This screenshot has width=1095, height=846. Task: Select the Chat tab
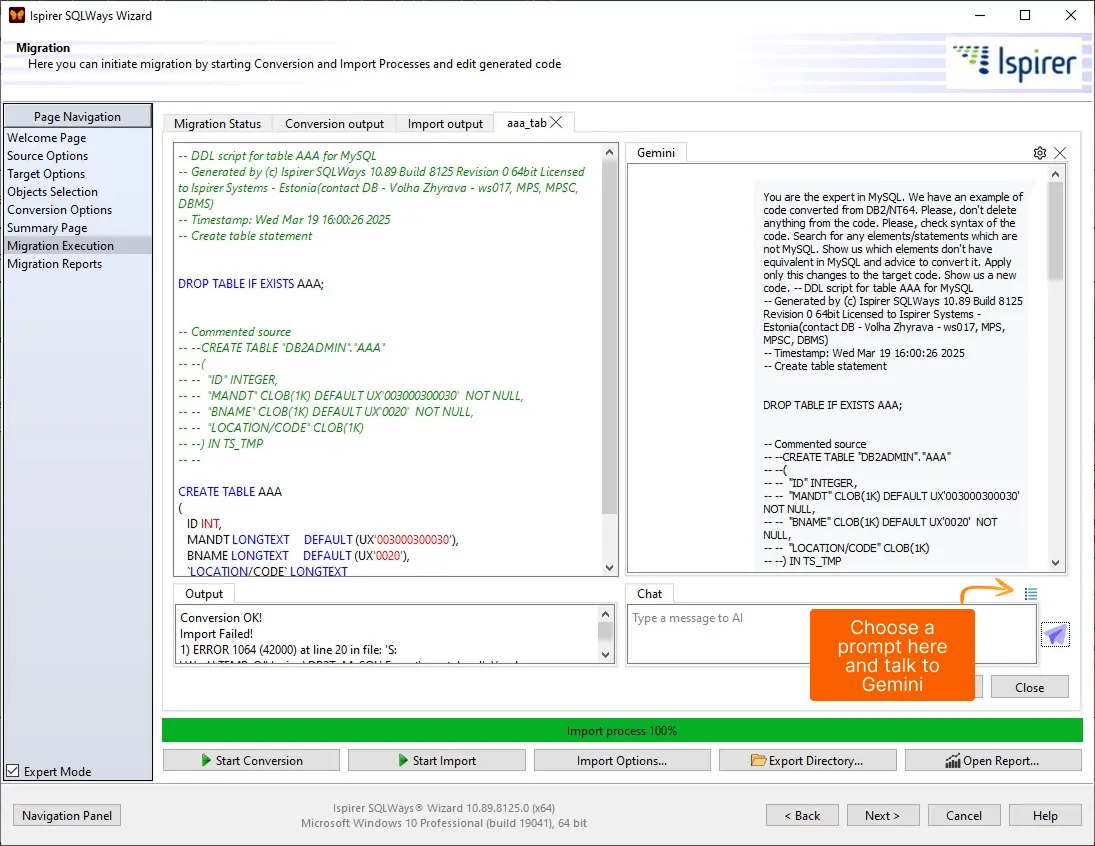click(x=649, y=594)
